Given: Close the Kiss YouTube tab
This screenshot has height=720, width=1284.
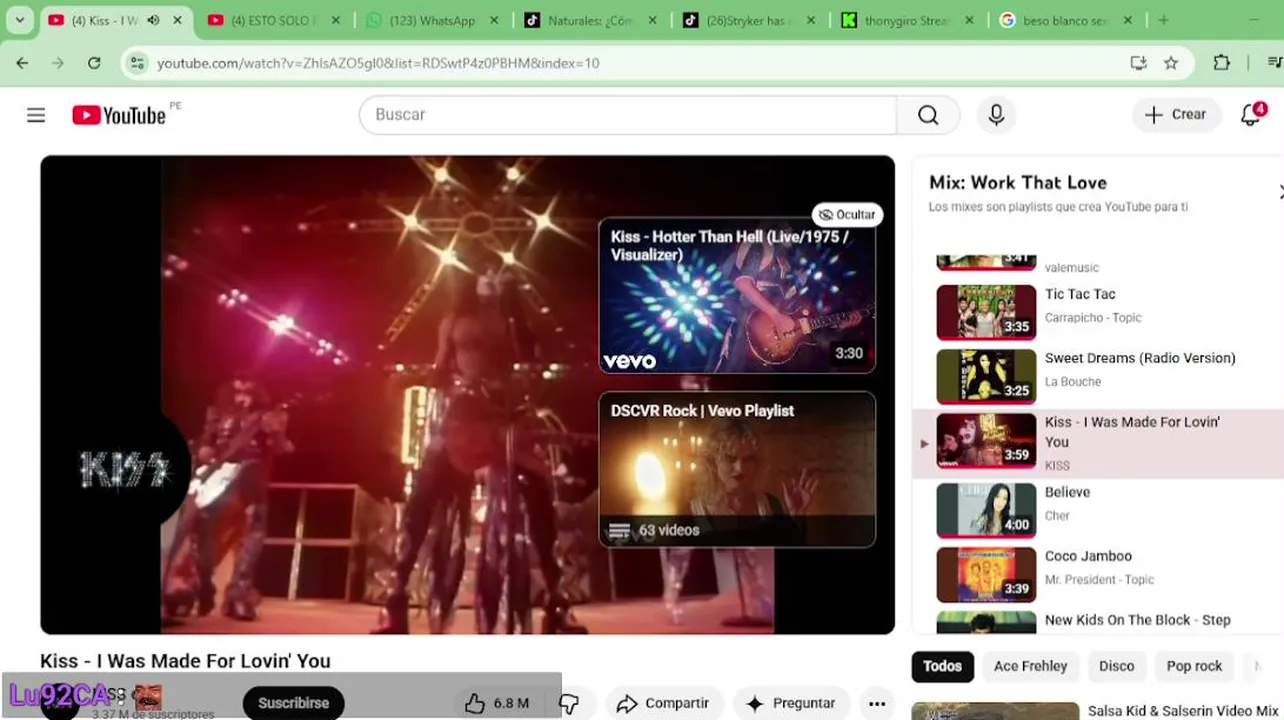Looking at the screenshot, I should click(x=178, y=20).
